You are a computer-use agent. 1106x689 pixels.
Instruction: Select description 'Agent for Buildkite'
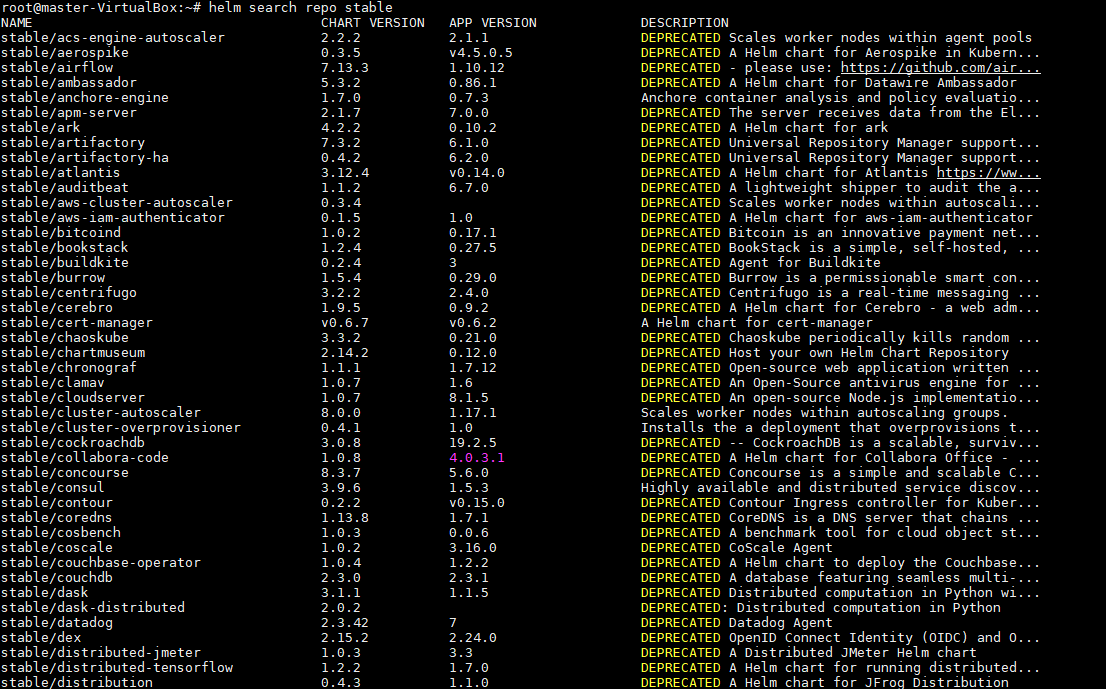(805, 263)
